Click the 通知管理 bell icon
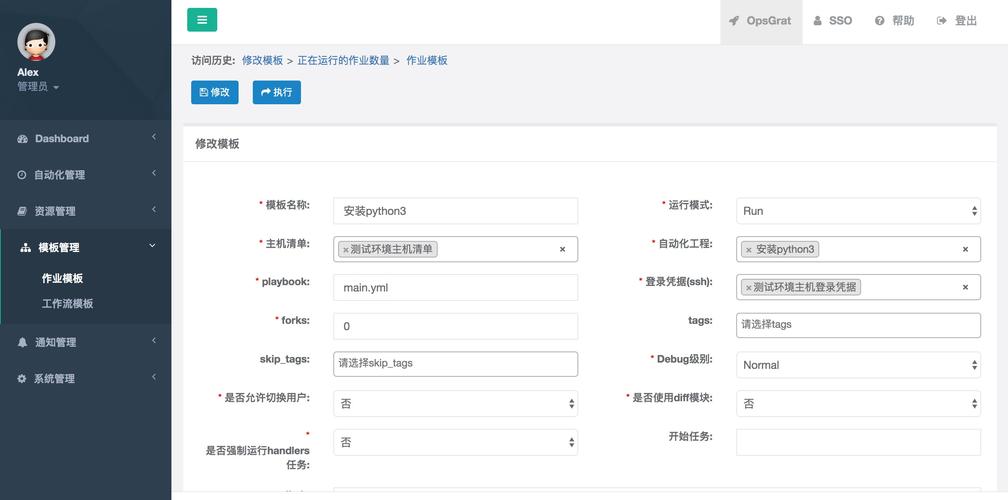 [22, 343]
